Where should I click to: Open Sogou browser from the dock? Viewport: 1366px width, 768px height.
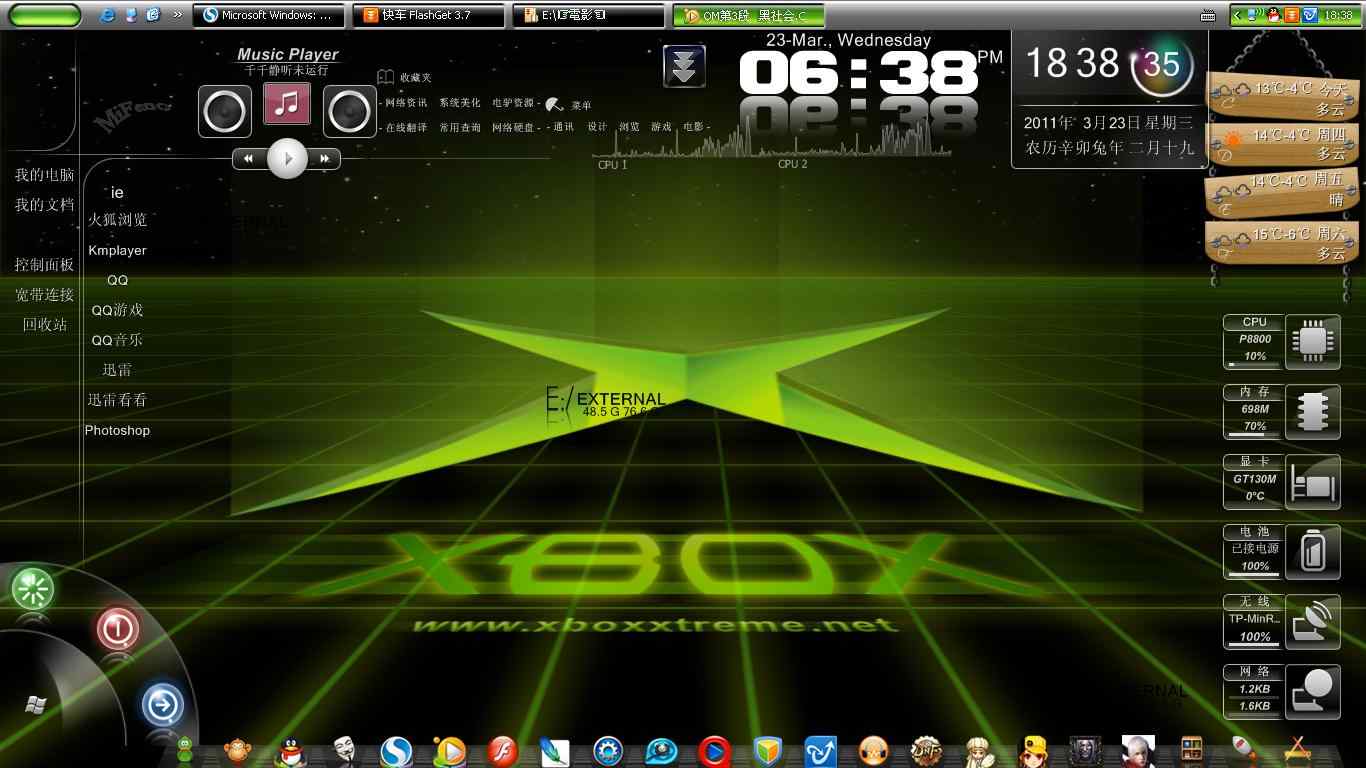pos(397,751)
